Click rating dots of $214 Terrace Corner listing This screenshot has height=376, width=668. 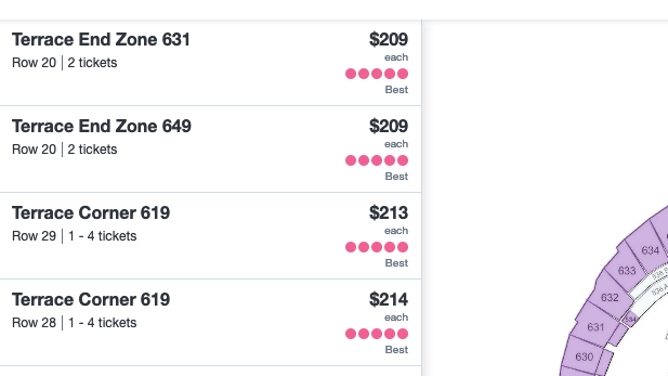click(x=377, y=334)
